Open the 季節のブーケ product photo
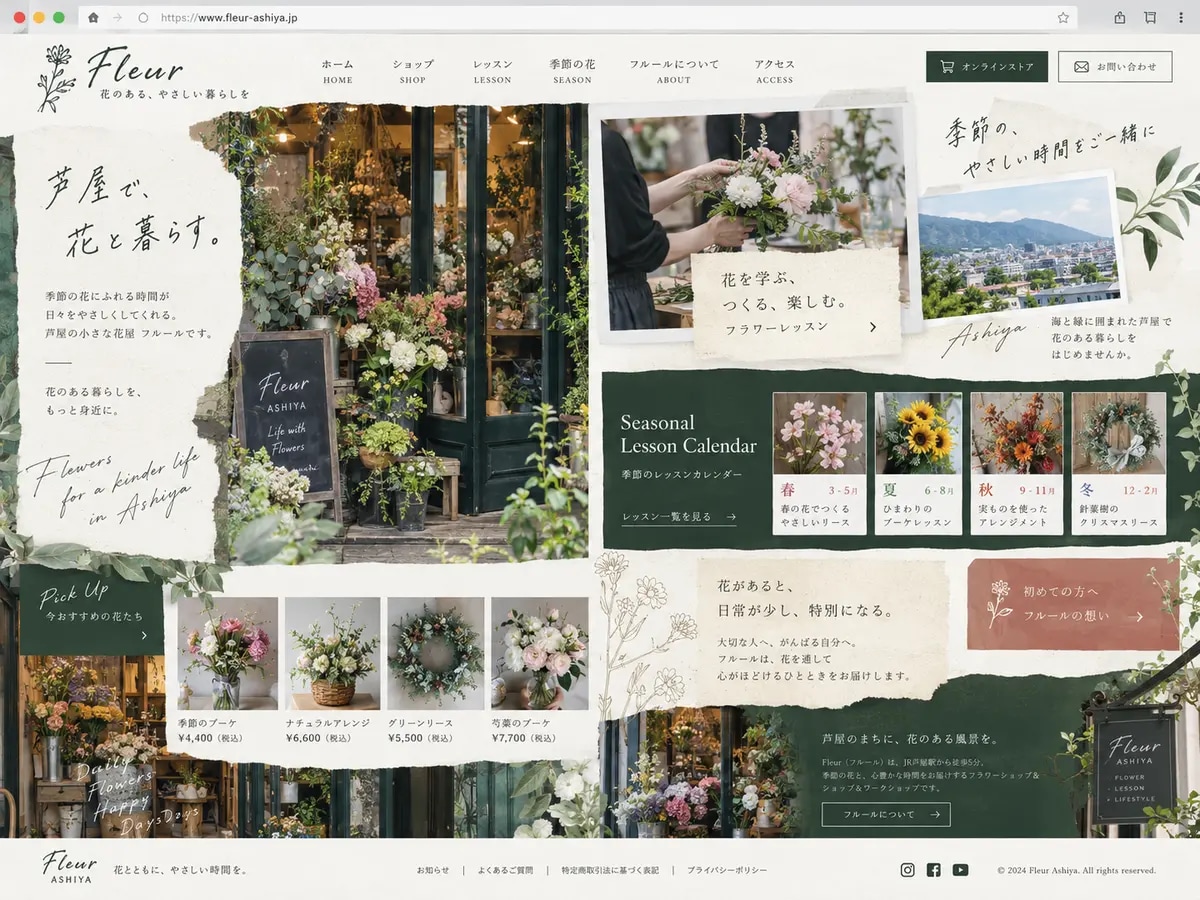This screenshot has width=1200, height=900. [228, 653]
